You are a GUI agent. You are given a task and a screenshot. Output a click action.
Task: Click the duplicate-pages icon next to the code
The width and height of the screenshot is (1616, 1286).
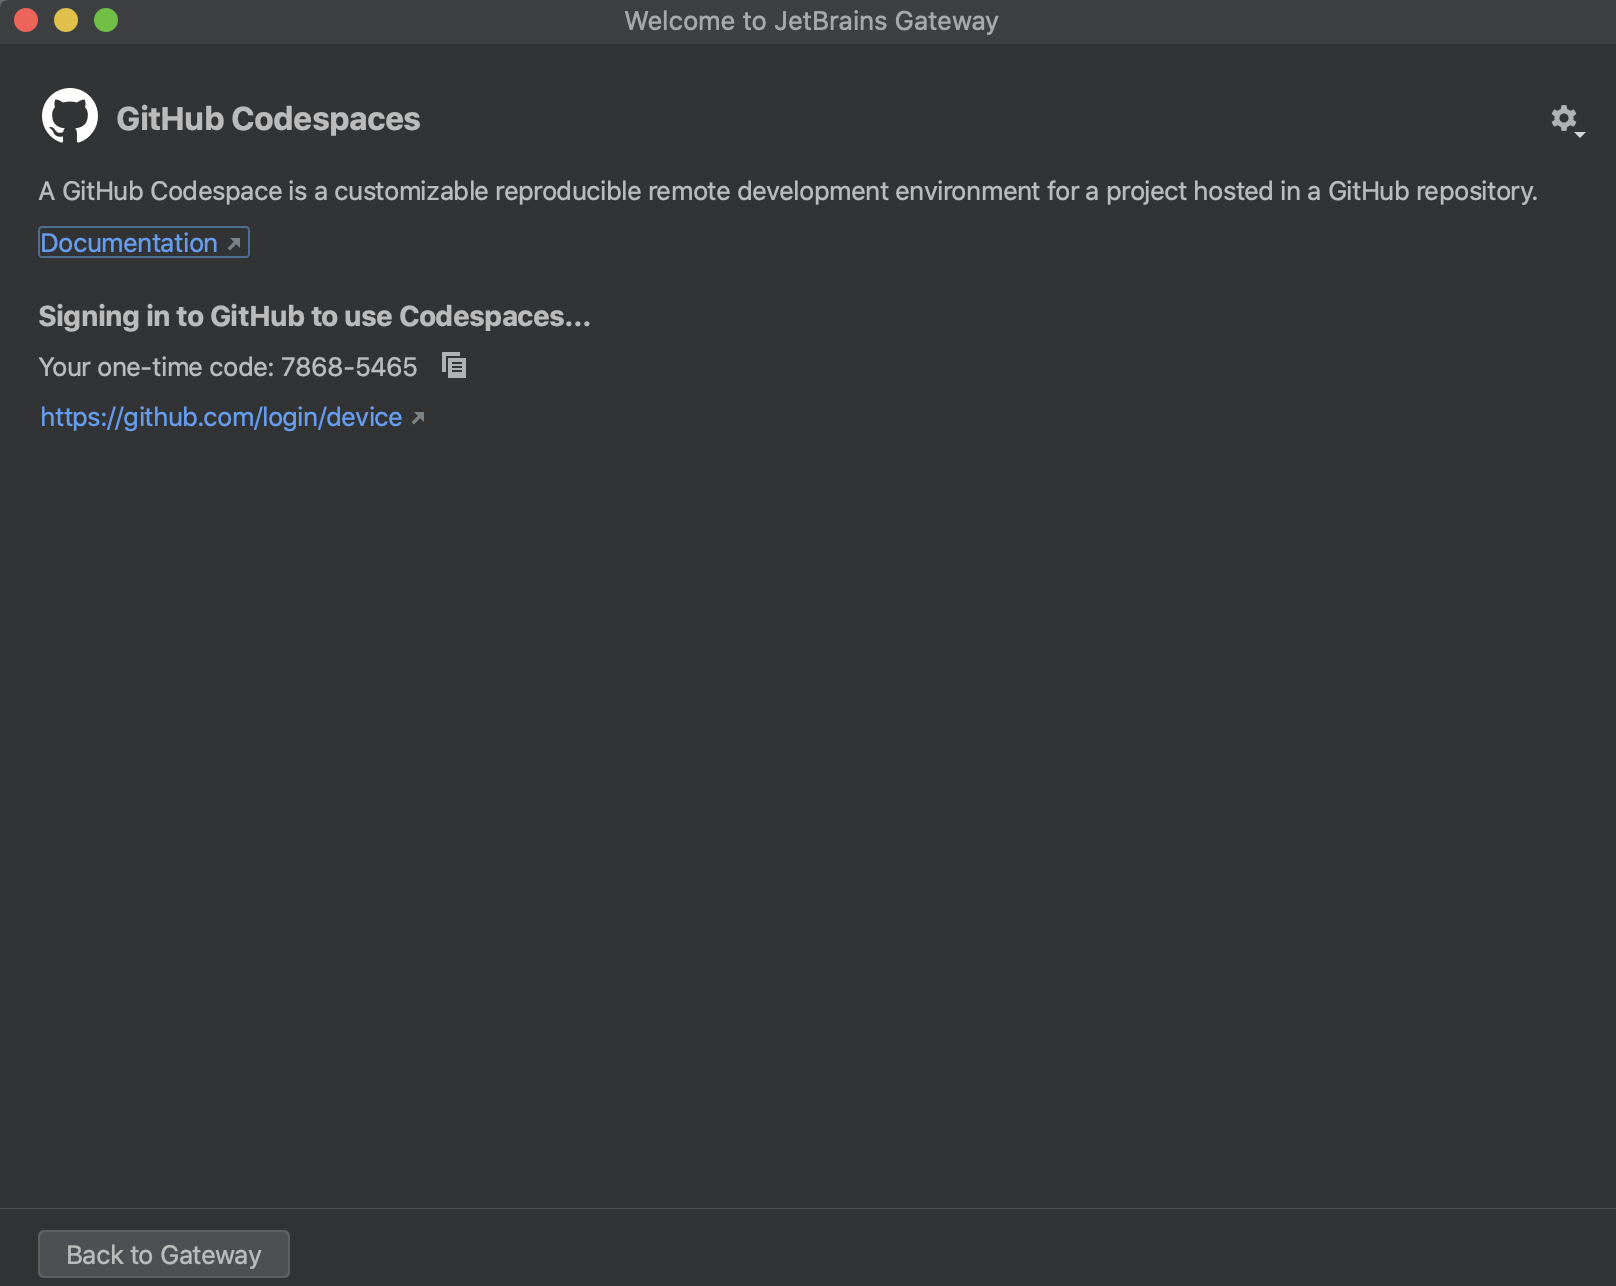[454, 366]
